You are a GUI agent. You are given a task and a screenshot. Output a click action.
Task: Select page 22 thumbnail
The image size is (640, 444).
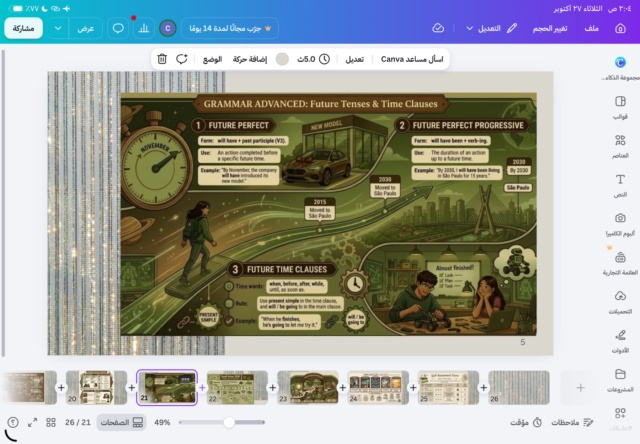pos(237,387)
